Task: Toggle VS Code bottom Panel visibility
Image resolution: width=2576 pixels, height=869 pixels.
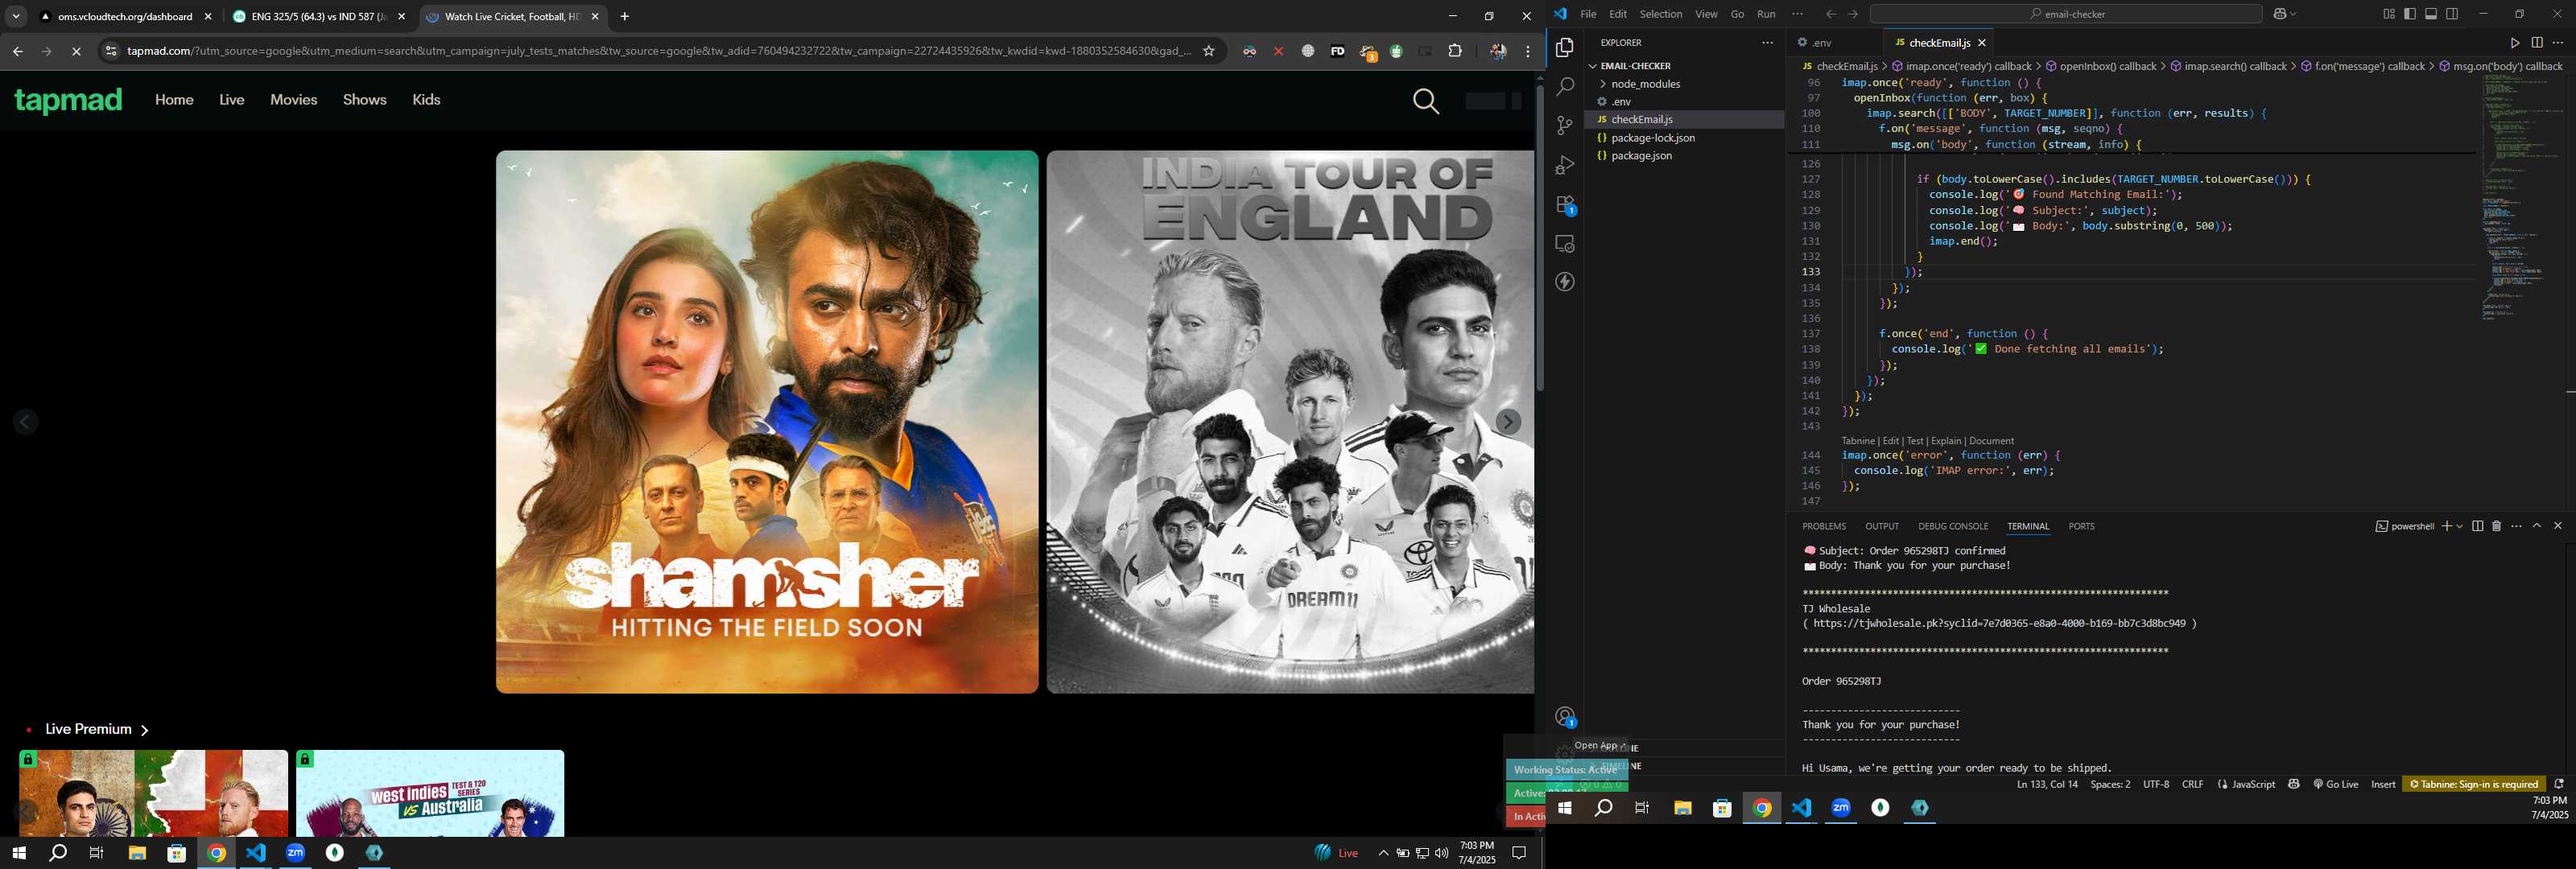Action: click(2431, 14)
